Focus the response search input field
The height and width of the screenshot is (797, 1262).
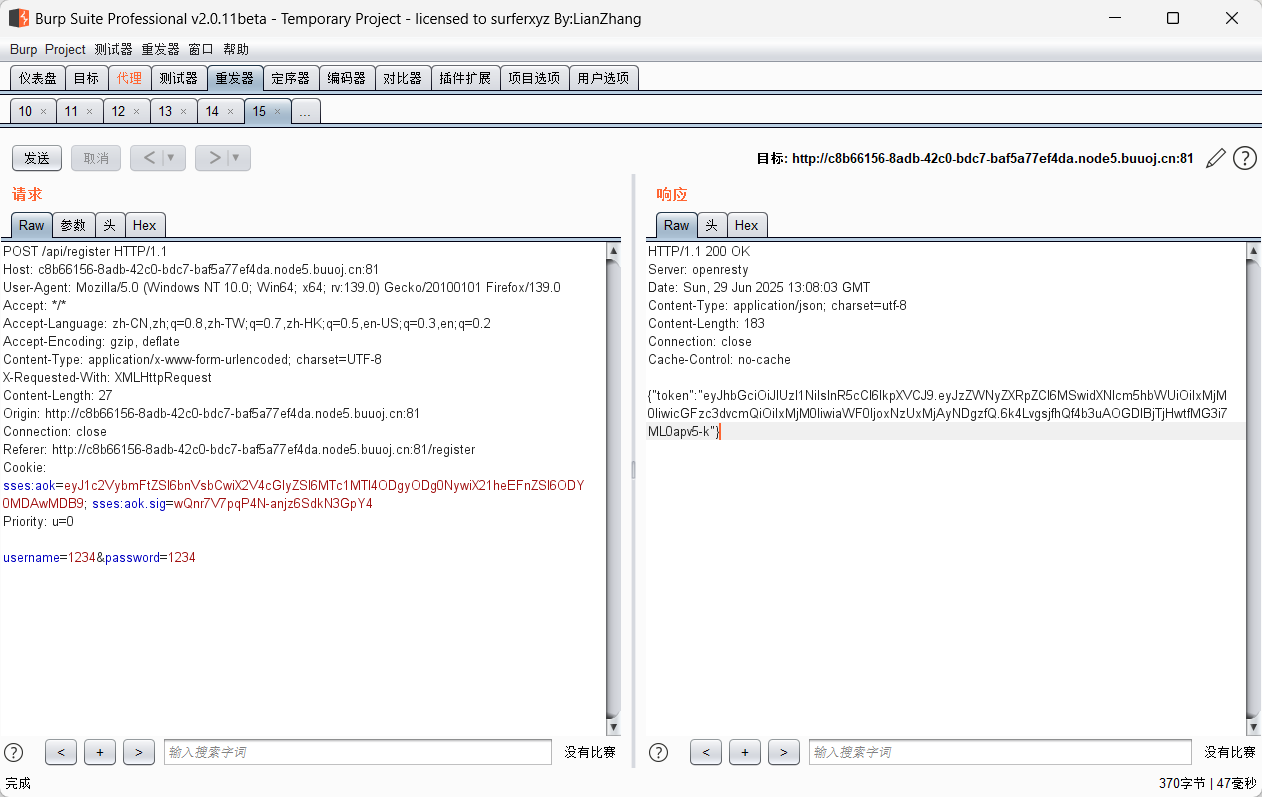point(1000,752)
